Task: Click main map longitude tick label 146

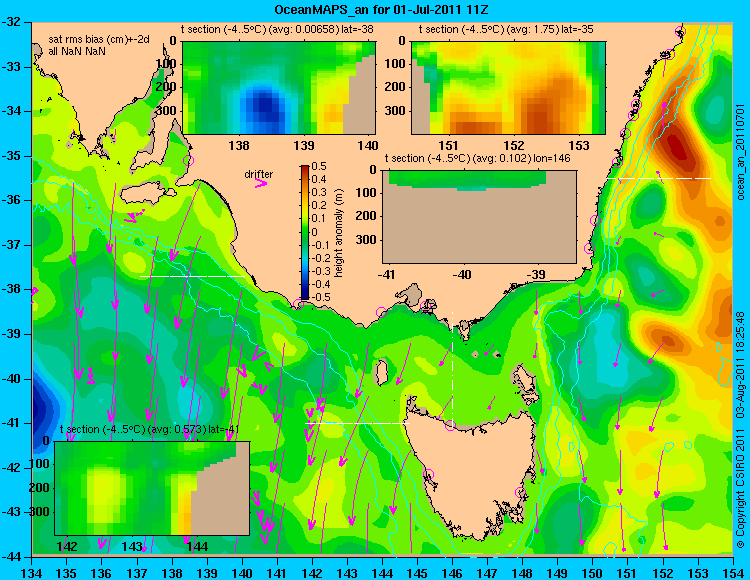Action: [452, 573]
